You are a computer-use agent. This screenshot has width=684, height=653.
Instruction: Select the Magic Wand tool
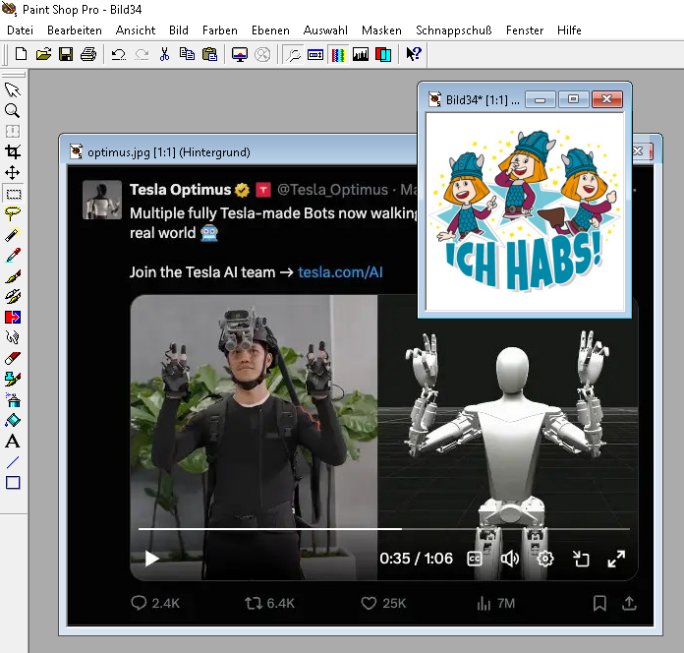click(13, 235)
